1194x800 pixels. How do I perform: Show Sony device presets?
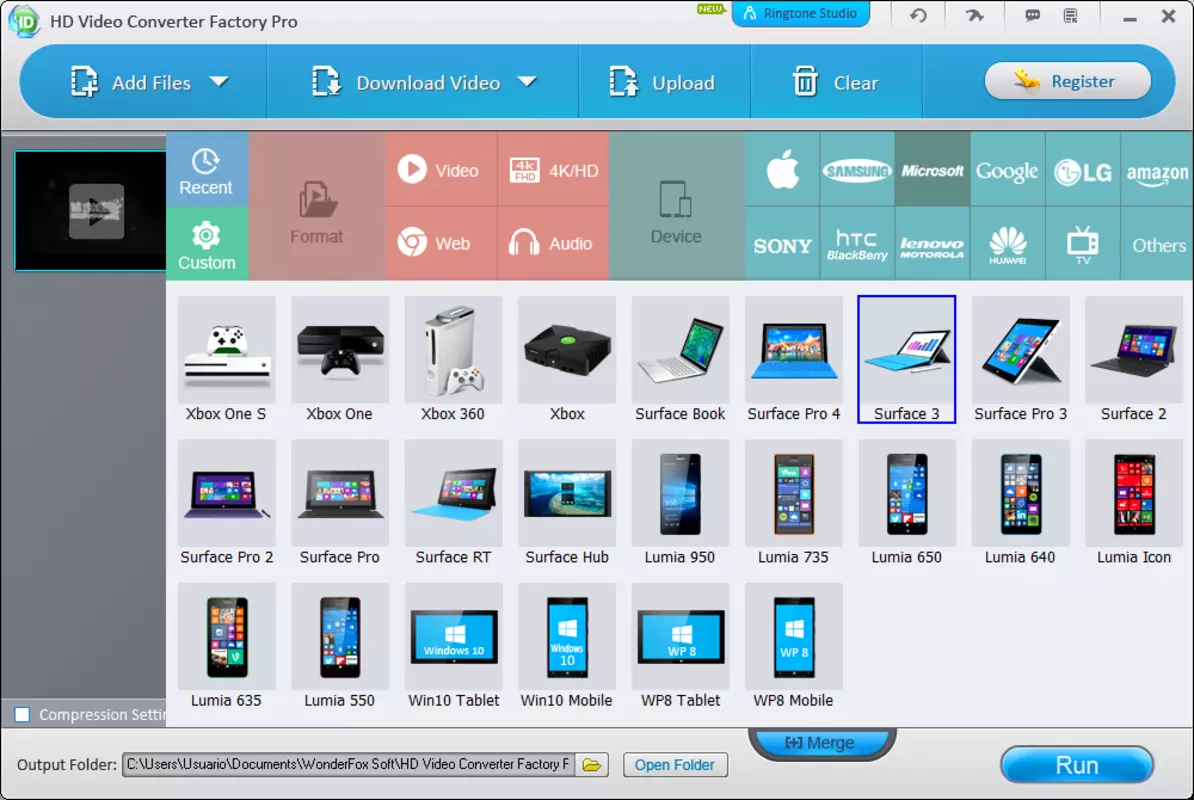782,244
